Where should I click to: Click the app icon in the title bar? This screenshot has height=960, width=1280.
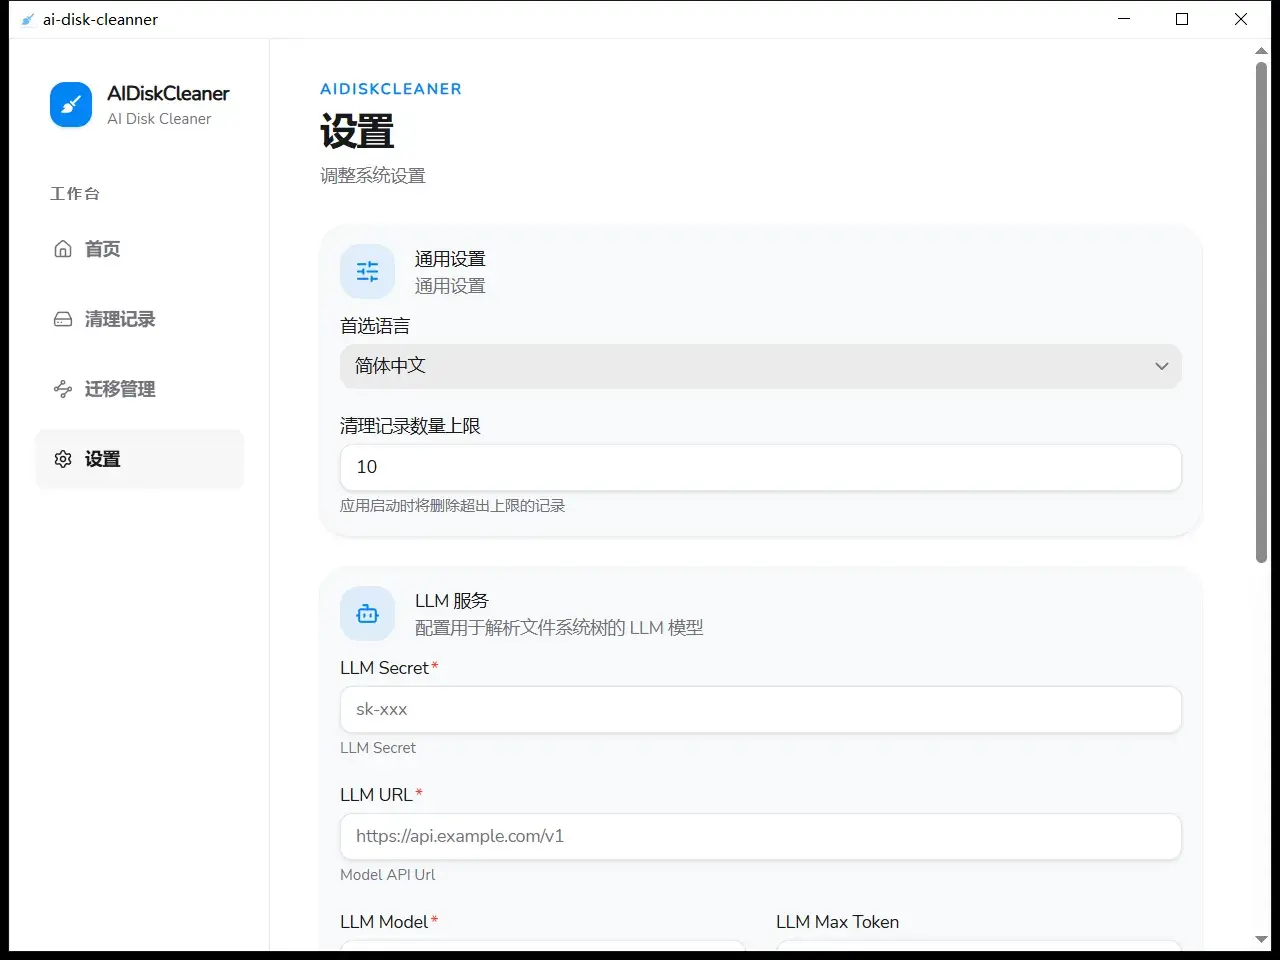[27, 19]
